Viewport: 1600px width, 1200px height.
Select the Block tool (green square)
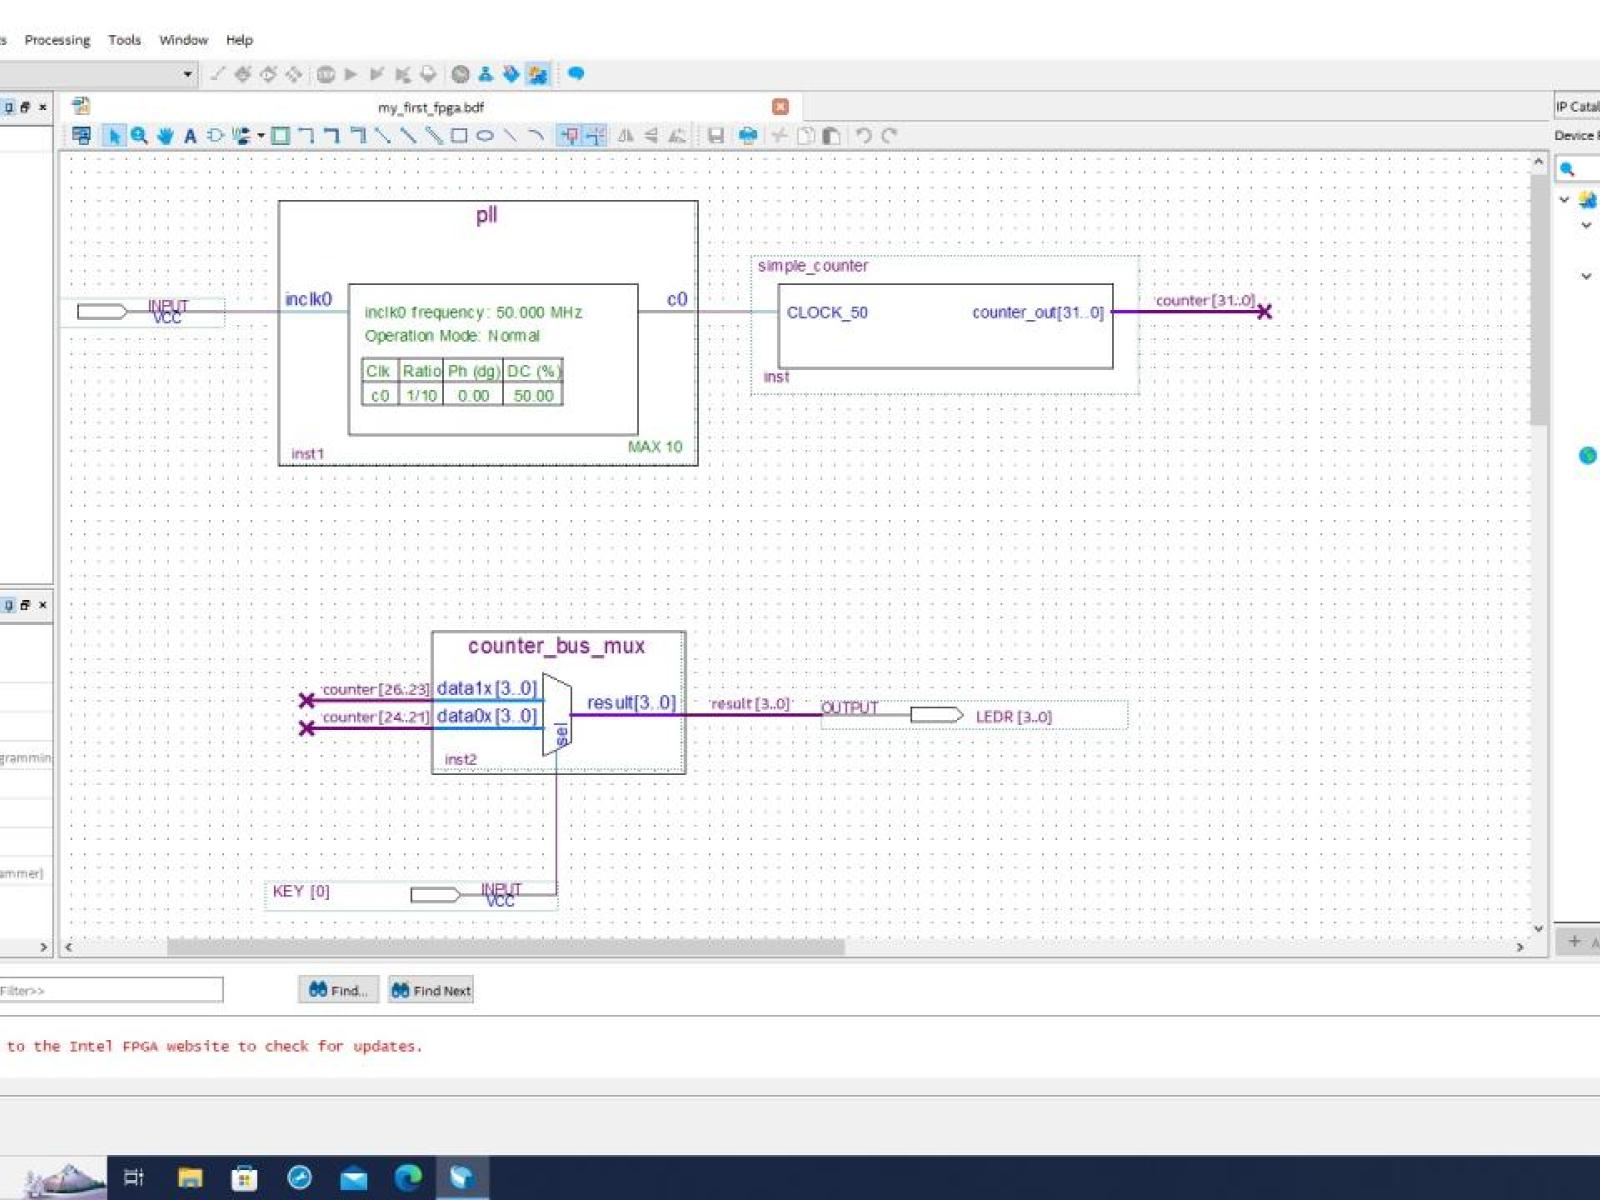pyautogui.click(x=281, y=136)
